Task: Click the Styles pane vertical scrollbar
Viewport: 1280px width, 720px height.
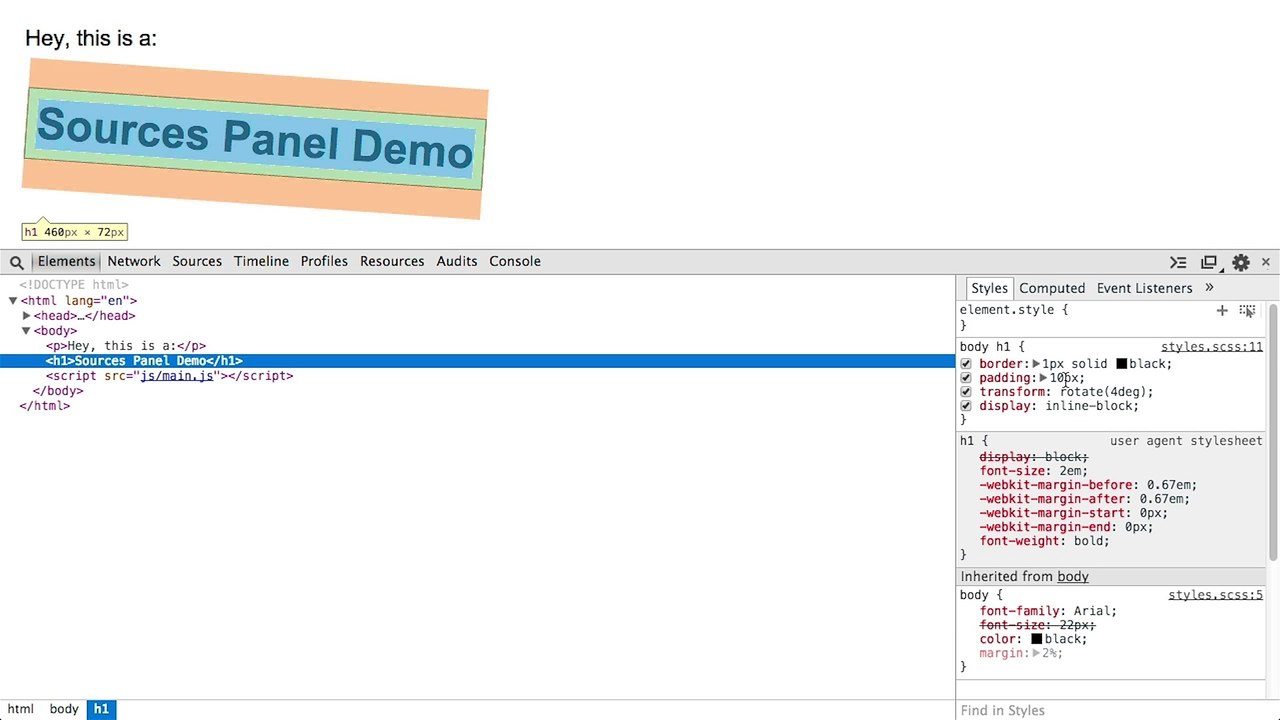Action: [1273, 430]
